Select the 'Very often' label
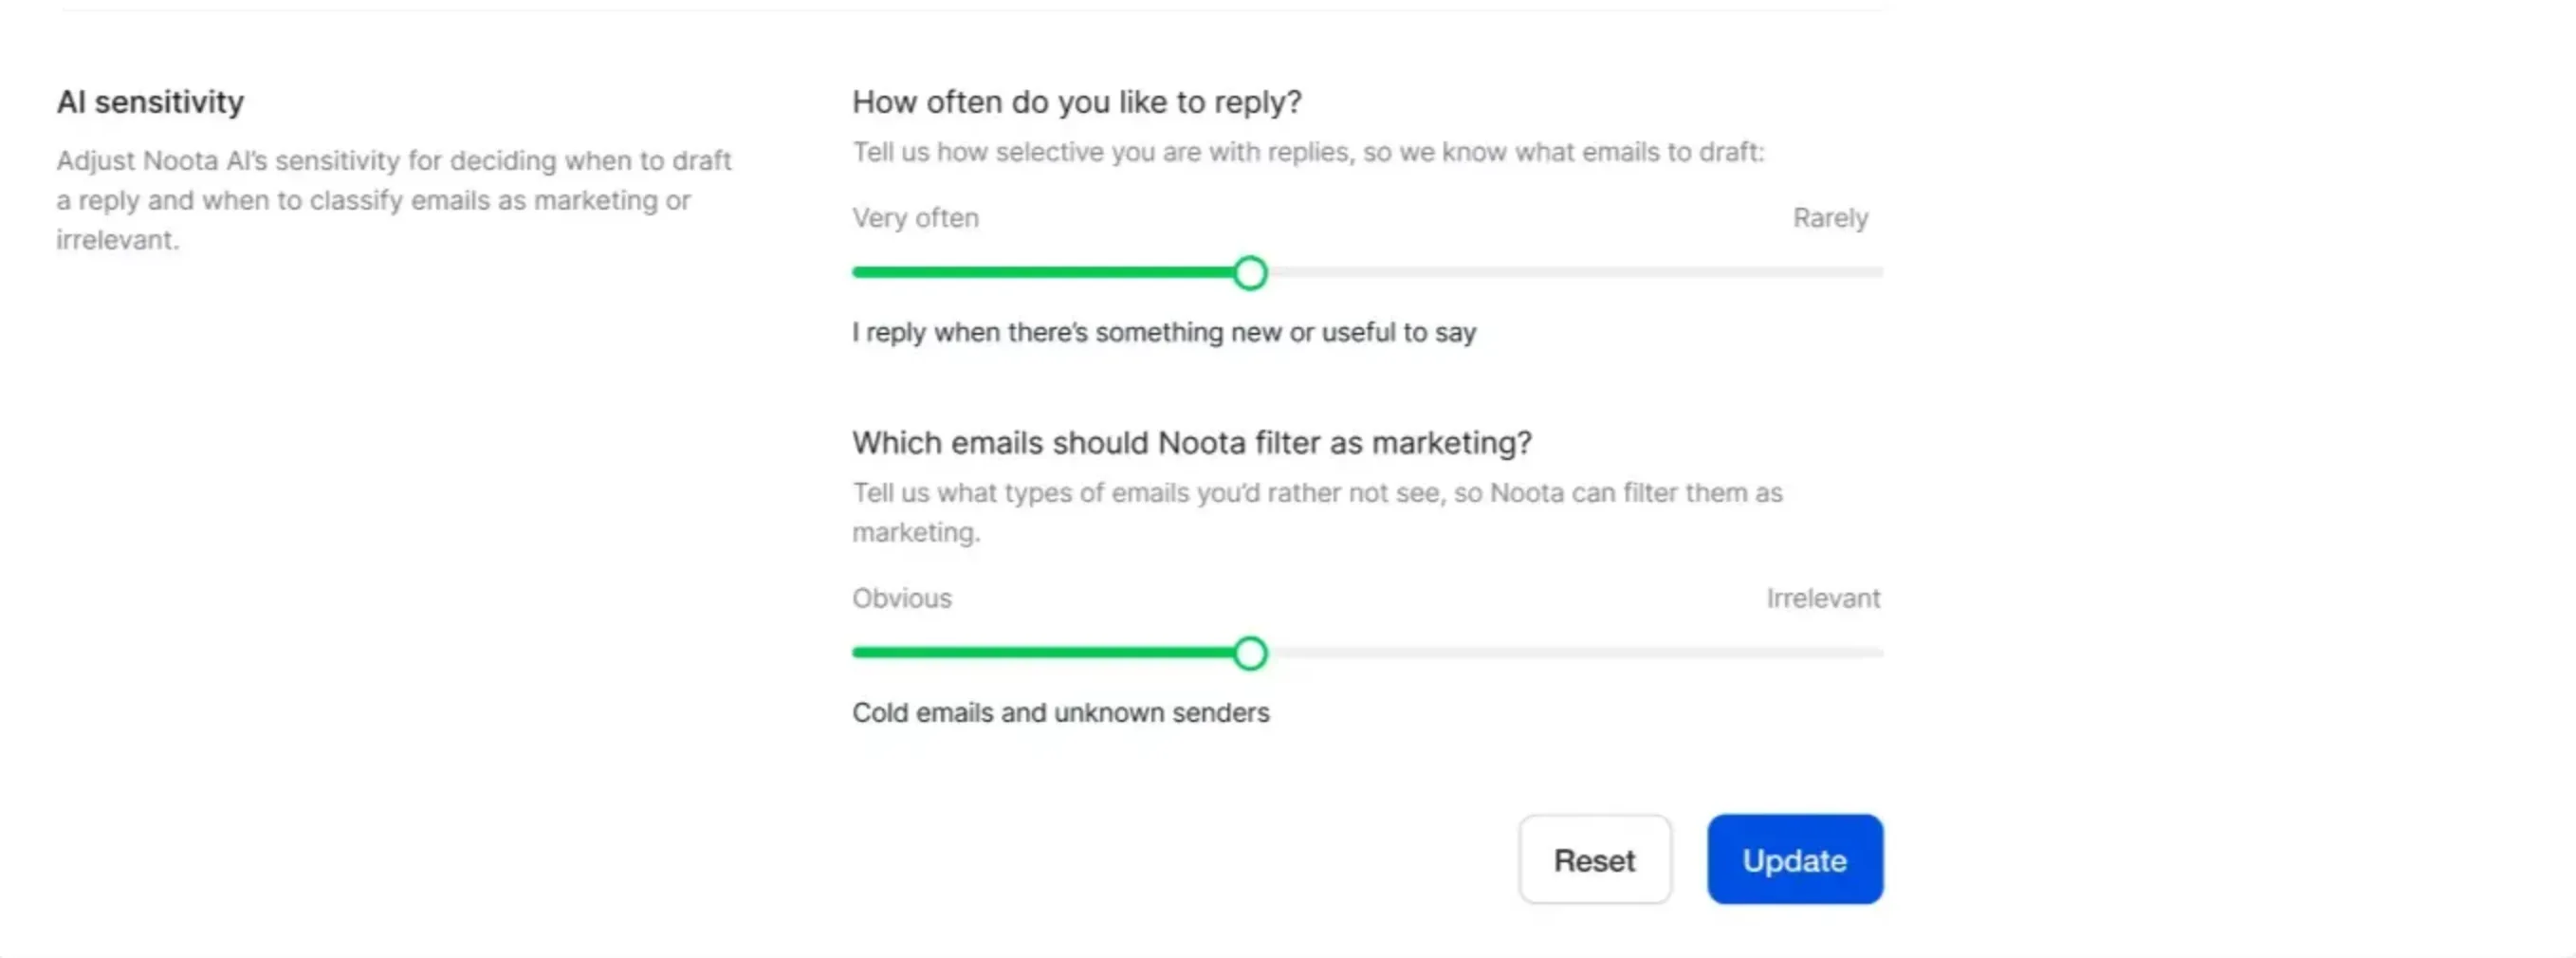Image resolution: width=2576 pixels, height=958 pixels. [915, 218]
